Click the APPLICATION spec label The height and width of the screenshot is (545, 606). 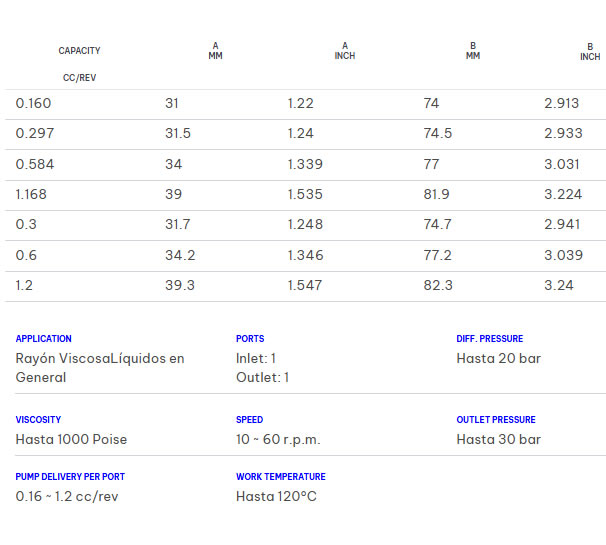point(44,339)
